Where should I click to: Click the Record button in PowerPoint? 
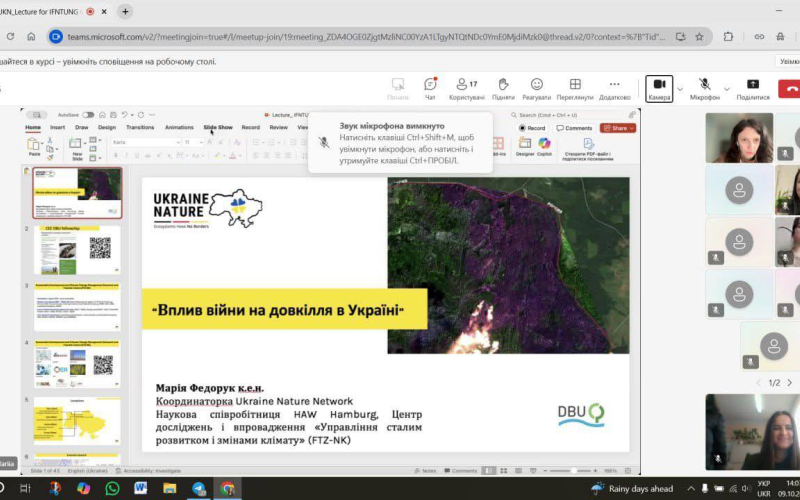[532, 128]
